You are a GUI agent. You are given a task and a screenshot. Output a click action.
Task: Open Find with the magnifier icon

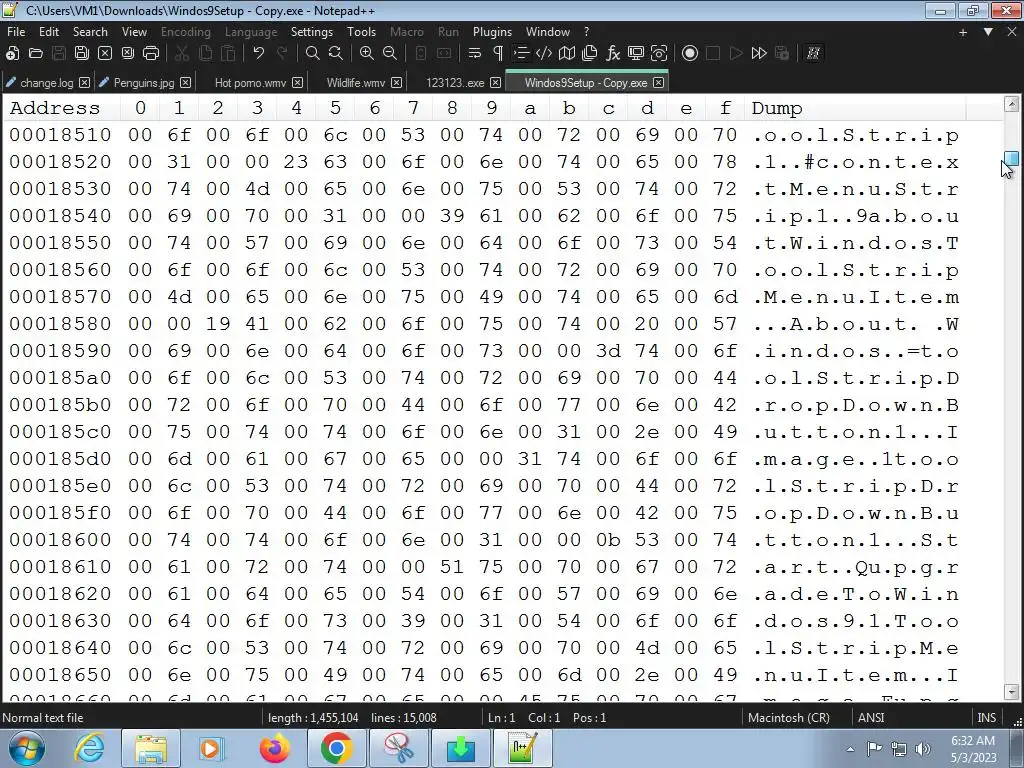click(x=313, y=54)
